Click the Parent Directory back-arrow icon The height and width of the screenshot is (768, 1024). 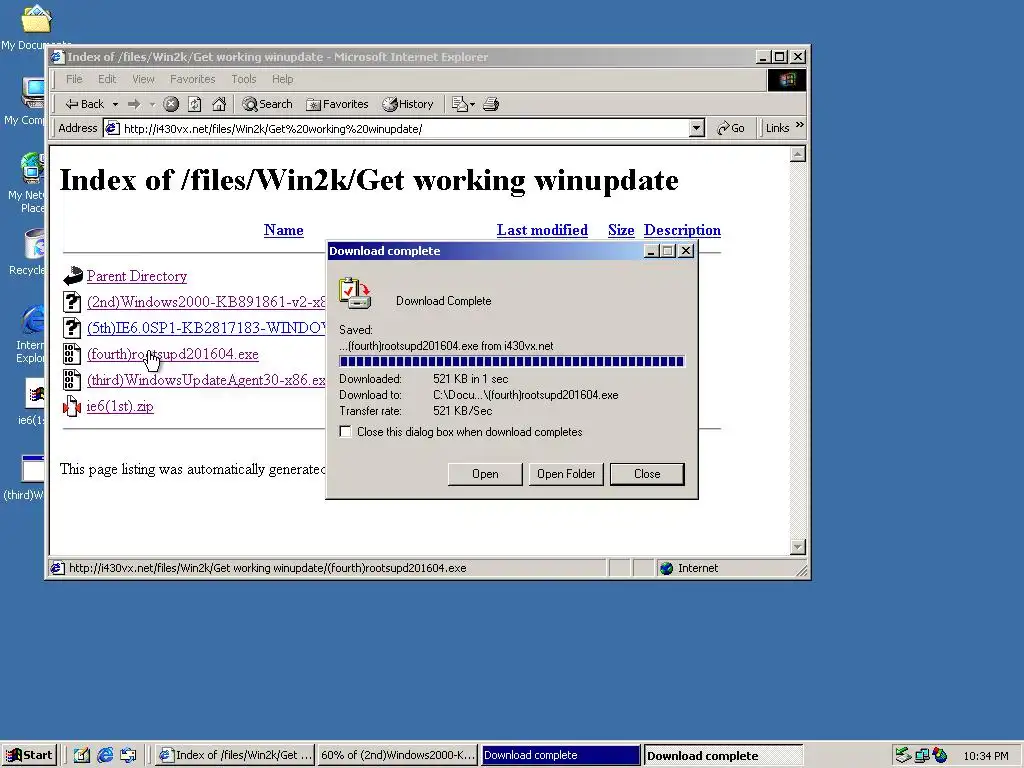coord(72,276)
